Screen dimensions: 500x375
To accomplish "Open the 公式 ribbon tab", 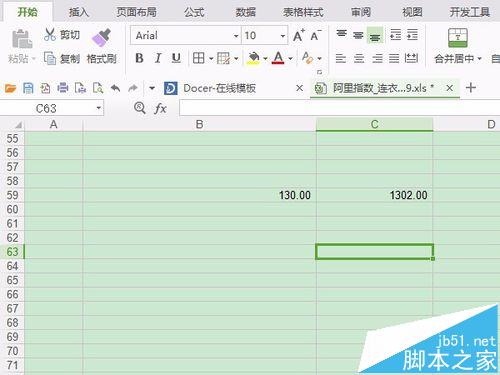I will (x=194, y=12).
